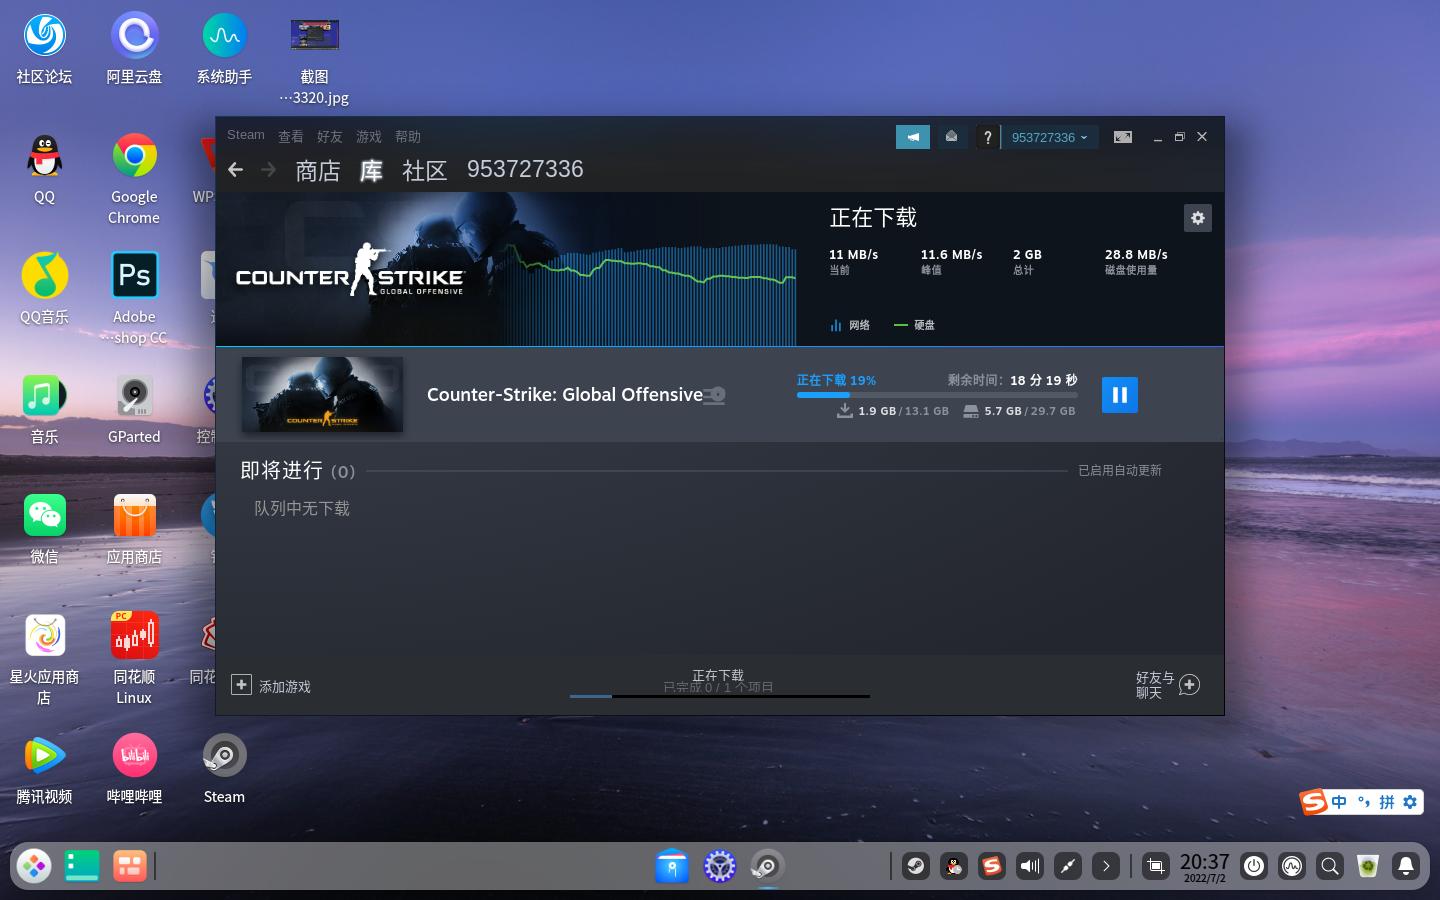Screen dimensions: 1440x900
Task: Open Steam help with the ? icon
Action: pos(988,137)
